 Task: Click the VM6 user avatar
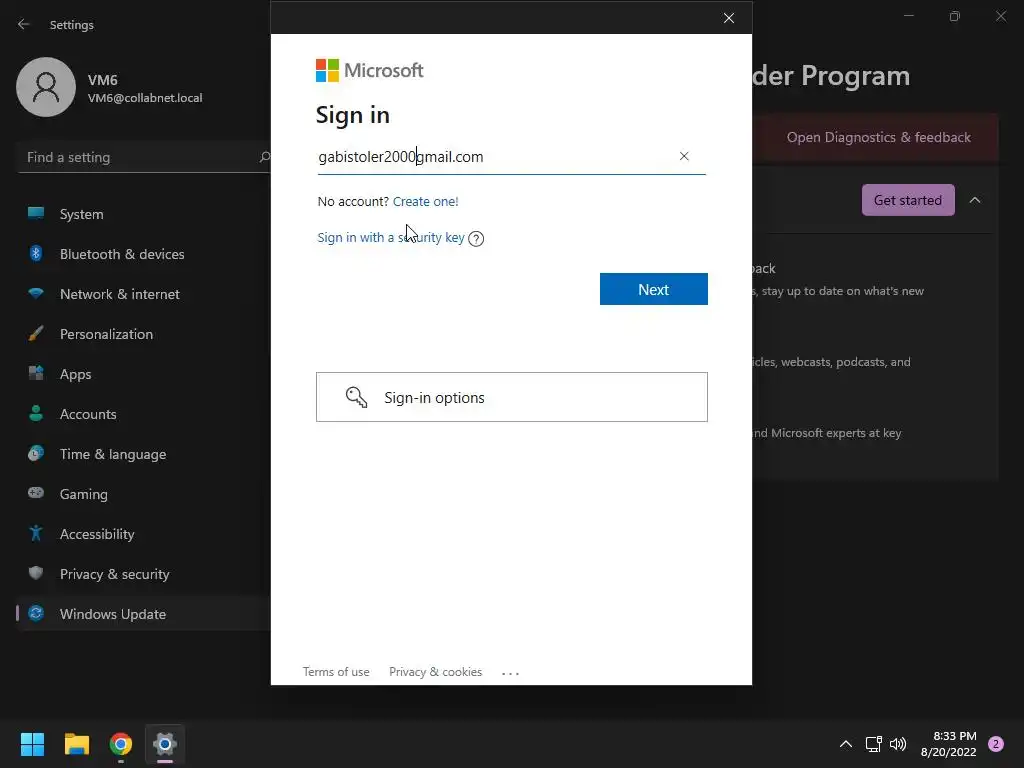point(46,87)
